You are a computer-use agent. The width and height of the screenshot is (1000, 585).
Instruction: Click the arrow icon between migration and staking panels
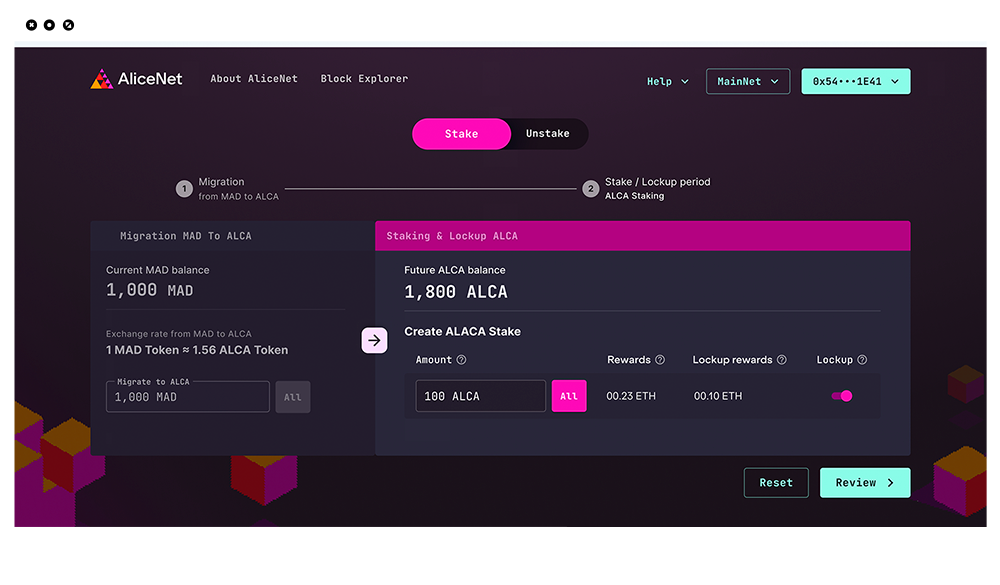tap(374, 340)
